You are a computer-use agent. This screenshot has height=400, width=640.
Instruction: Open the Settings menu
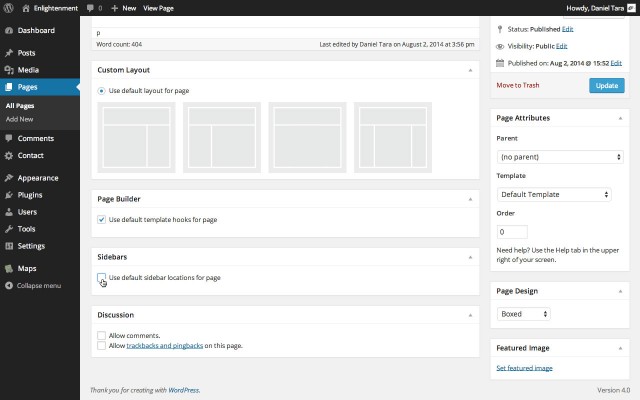(x=31, y=246)
